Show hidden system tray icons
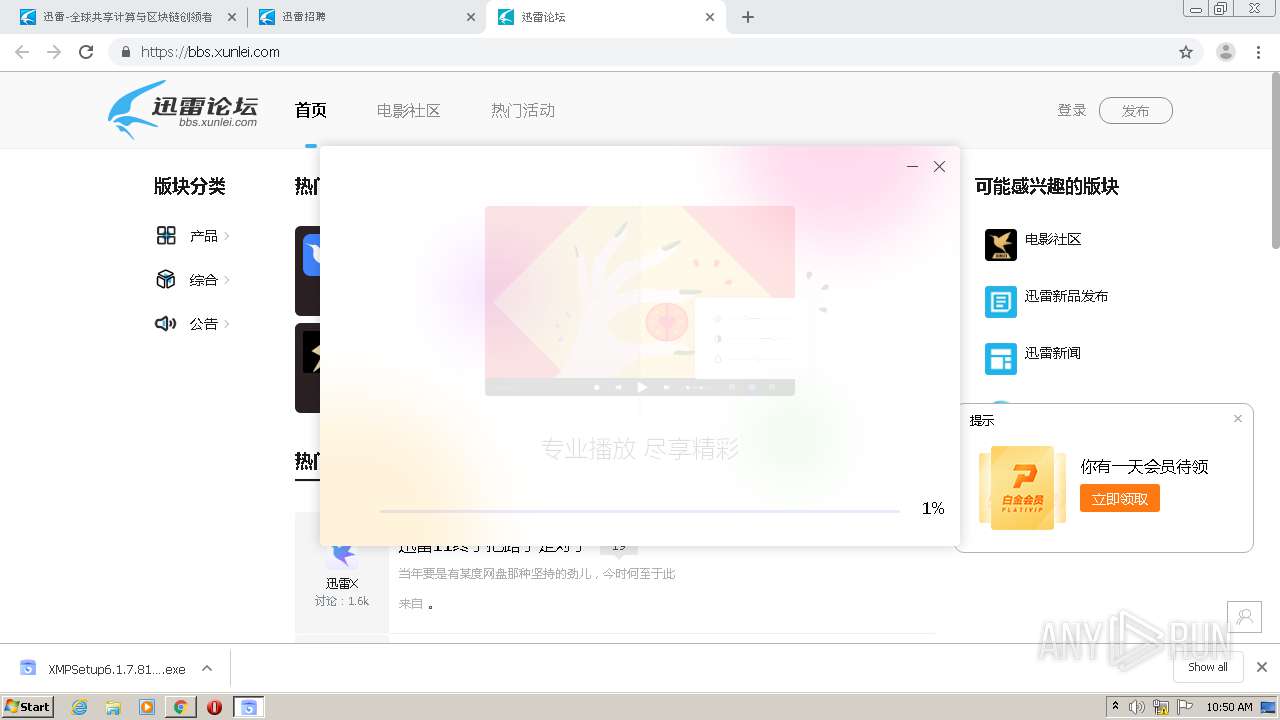 tap(1115, 707)
